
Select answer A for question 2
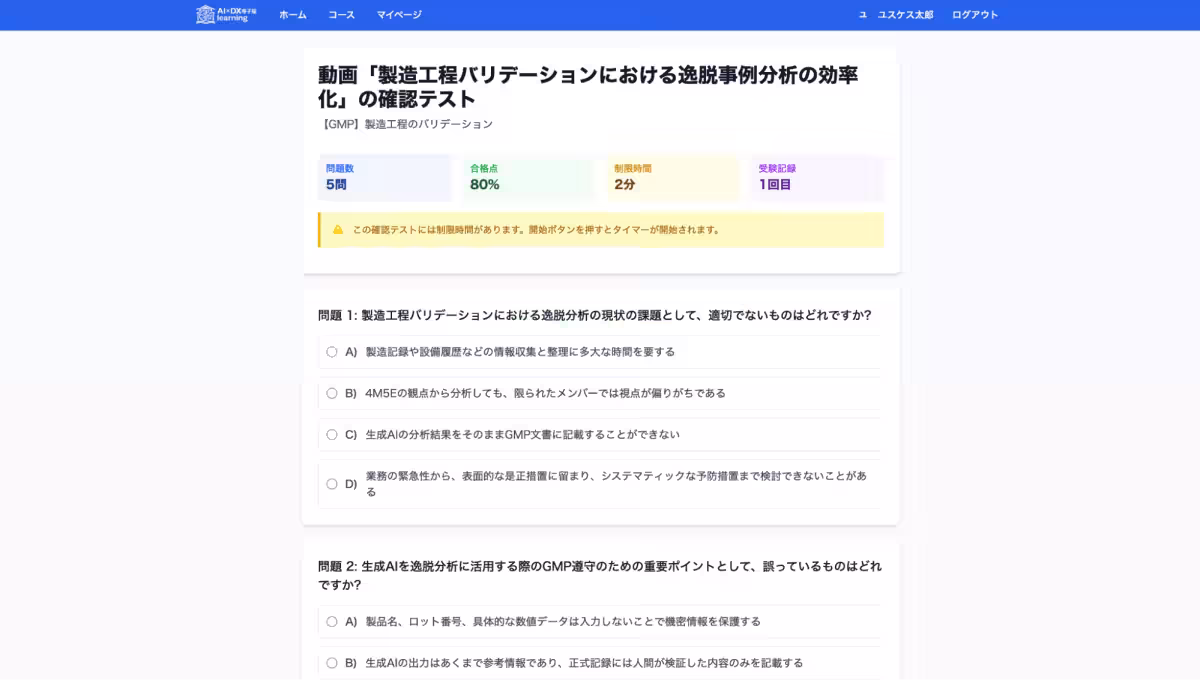331,620
